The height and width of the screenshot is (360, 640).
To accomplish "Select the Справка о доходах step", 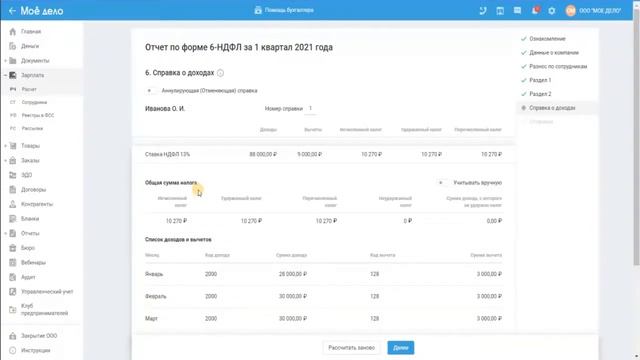I will click(552, 108).
